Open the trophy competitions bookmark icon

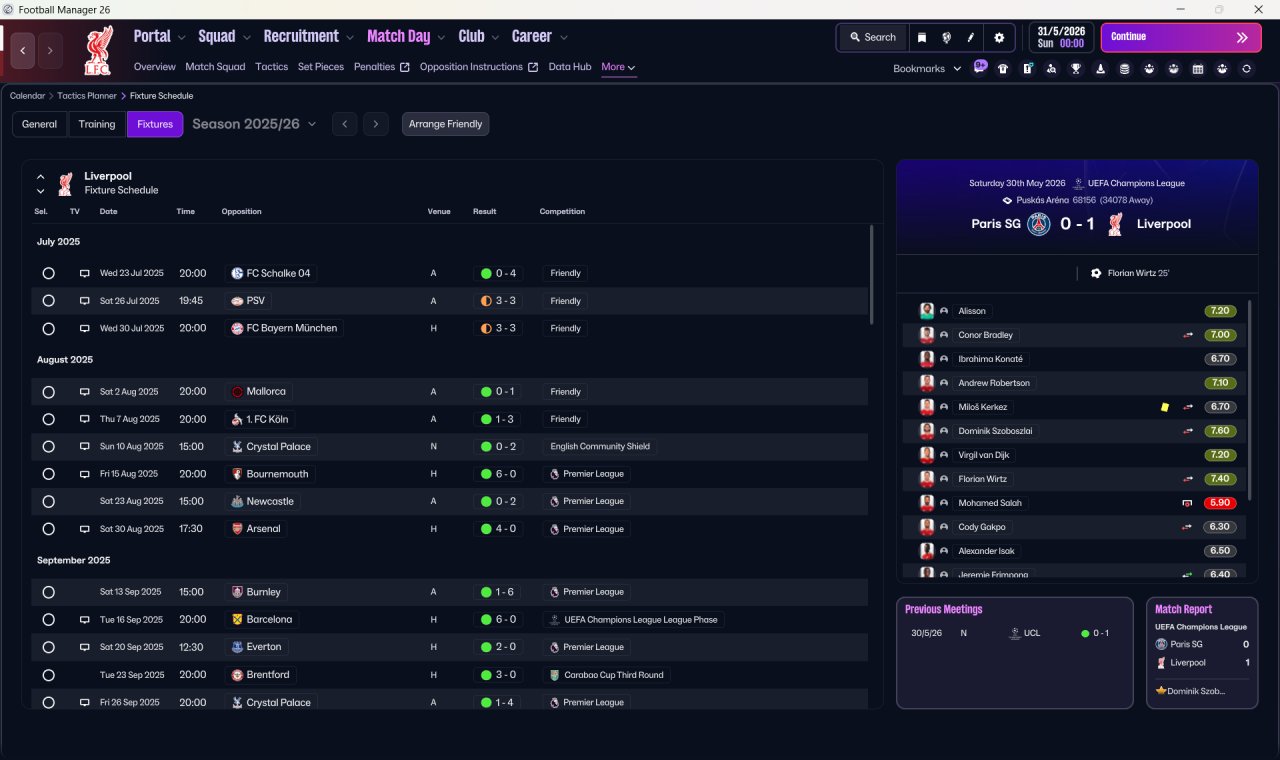pyautogui.click(x=1076, y=69)
